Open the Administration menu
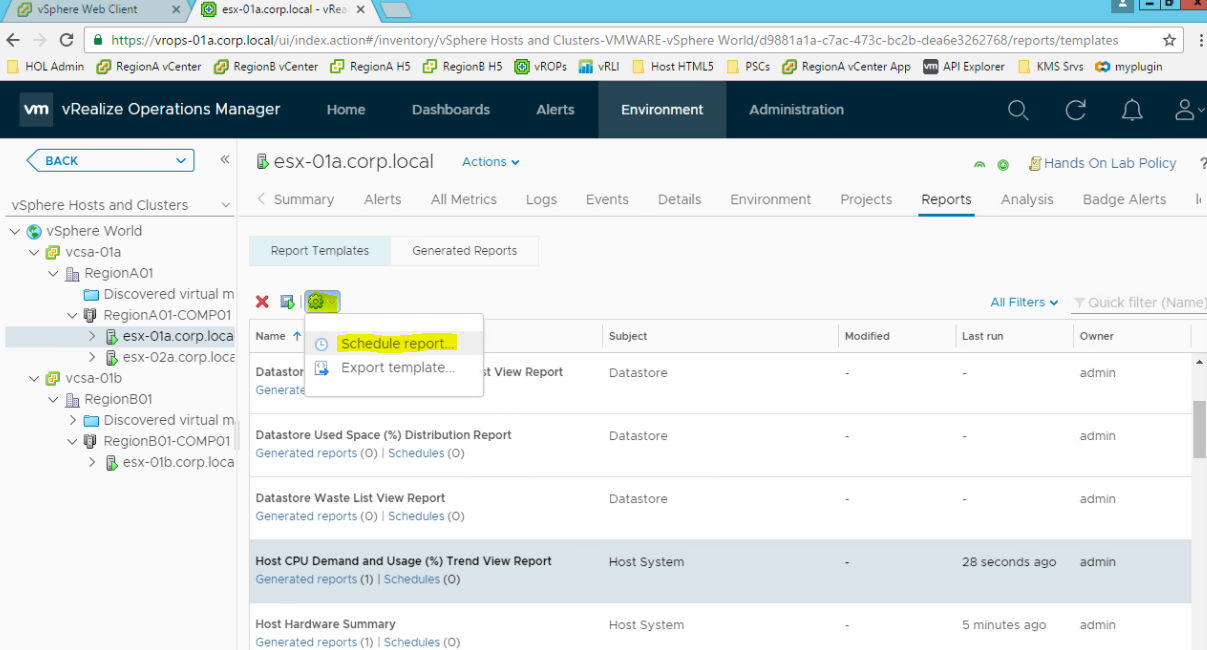Image resolution: width=1207 pixels, height=650 pixels. (x=796, y=110)
